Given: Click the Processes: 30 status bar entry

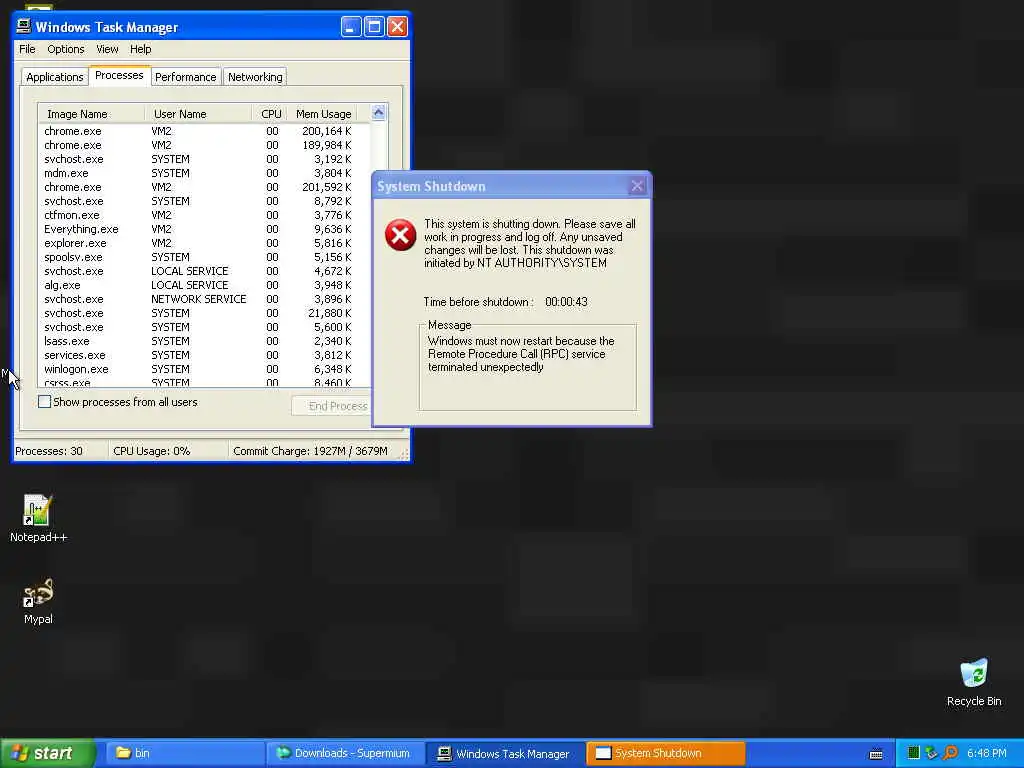Looking at the screenshot, I should [x=60, y=451].
